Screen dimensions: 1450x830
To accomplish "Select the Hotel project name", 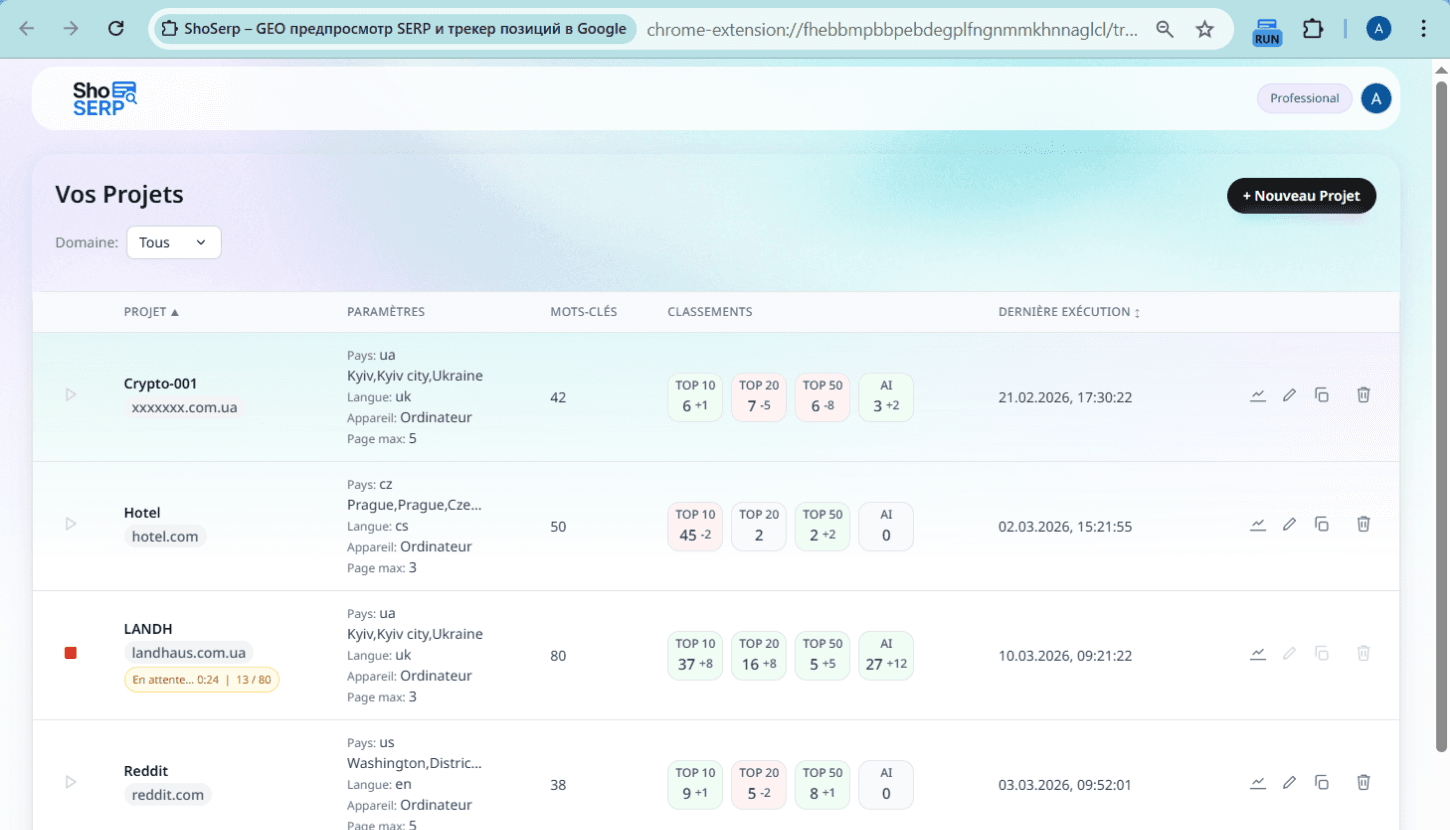I will [142, 513].
